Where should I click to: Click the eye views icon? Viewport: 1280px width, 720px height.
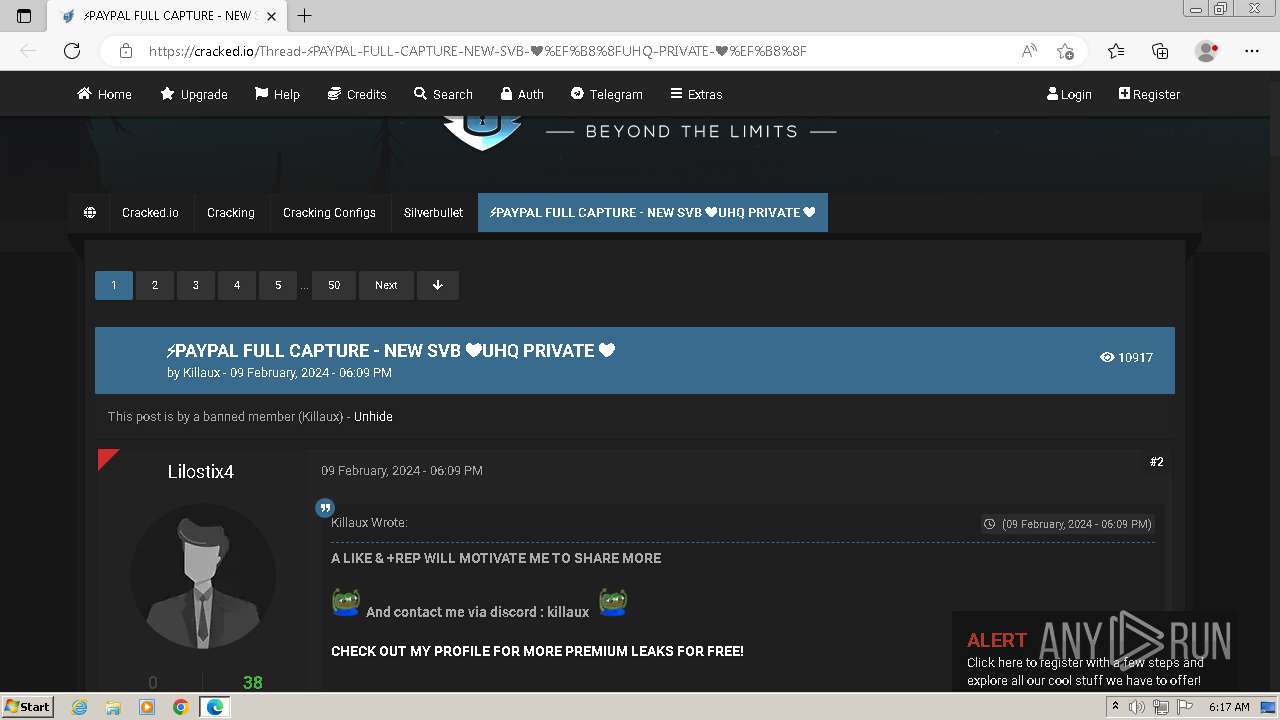1107,357
